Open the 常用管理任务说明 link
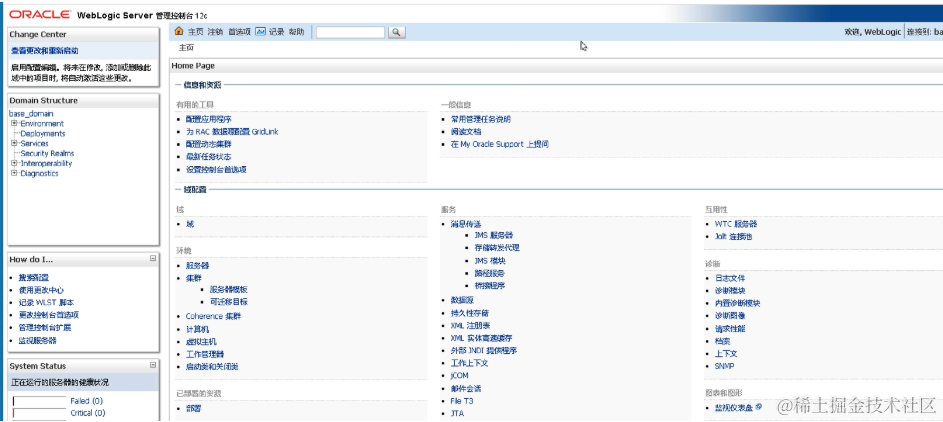Image resolution: width=943 pixels, height=422 pixels. coord(481,119)
